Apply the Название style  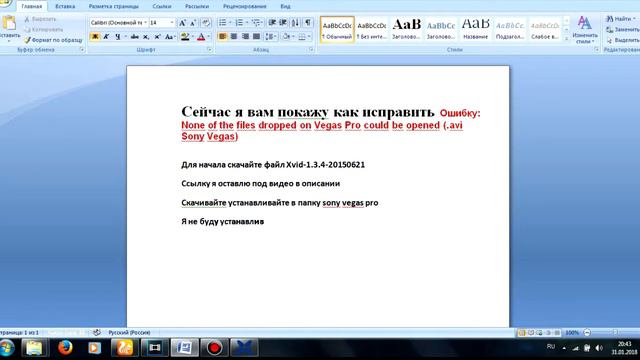coord(476,29)
